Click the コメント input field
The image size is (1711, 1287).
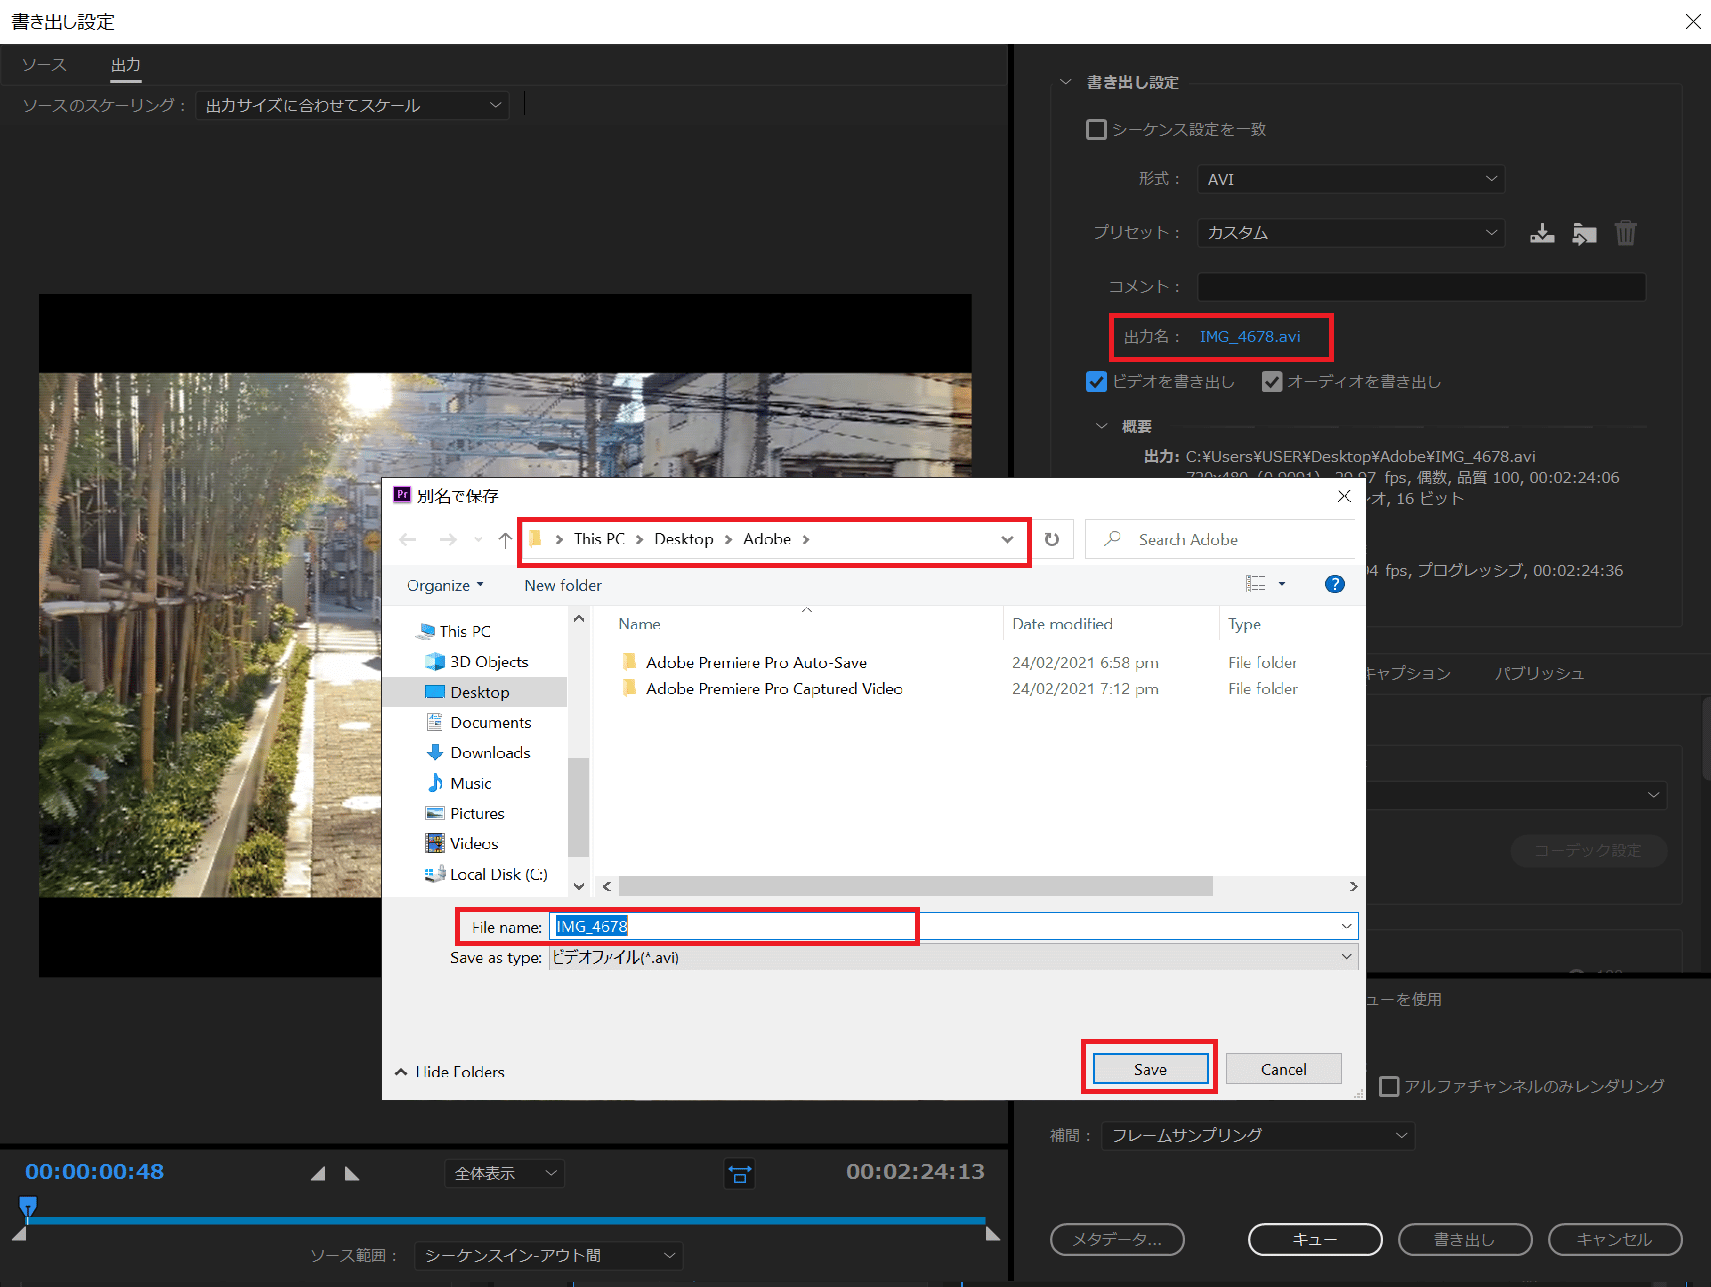[1421, 287]
